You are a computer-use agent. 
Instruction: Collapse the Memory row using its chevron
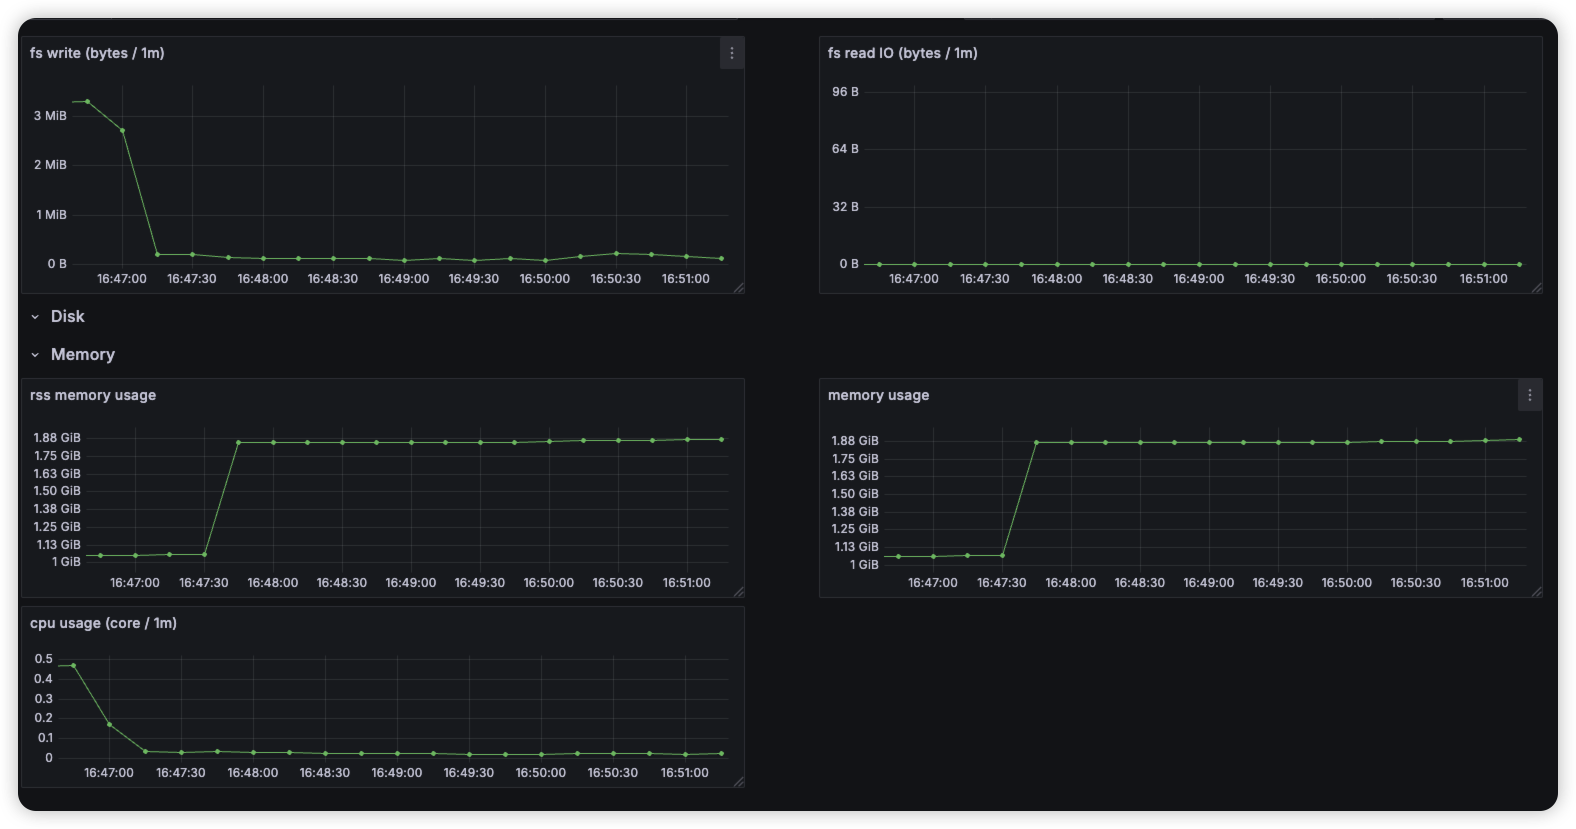35,355
